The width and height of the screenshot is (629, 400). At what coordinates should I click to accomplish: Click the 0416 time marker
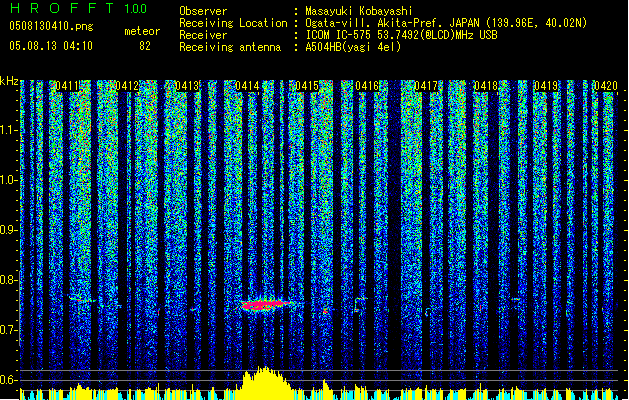pyautogui.click(x=367, y=86)
